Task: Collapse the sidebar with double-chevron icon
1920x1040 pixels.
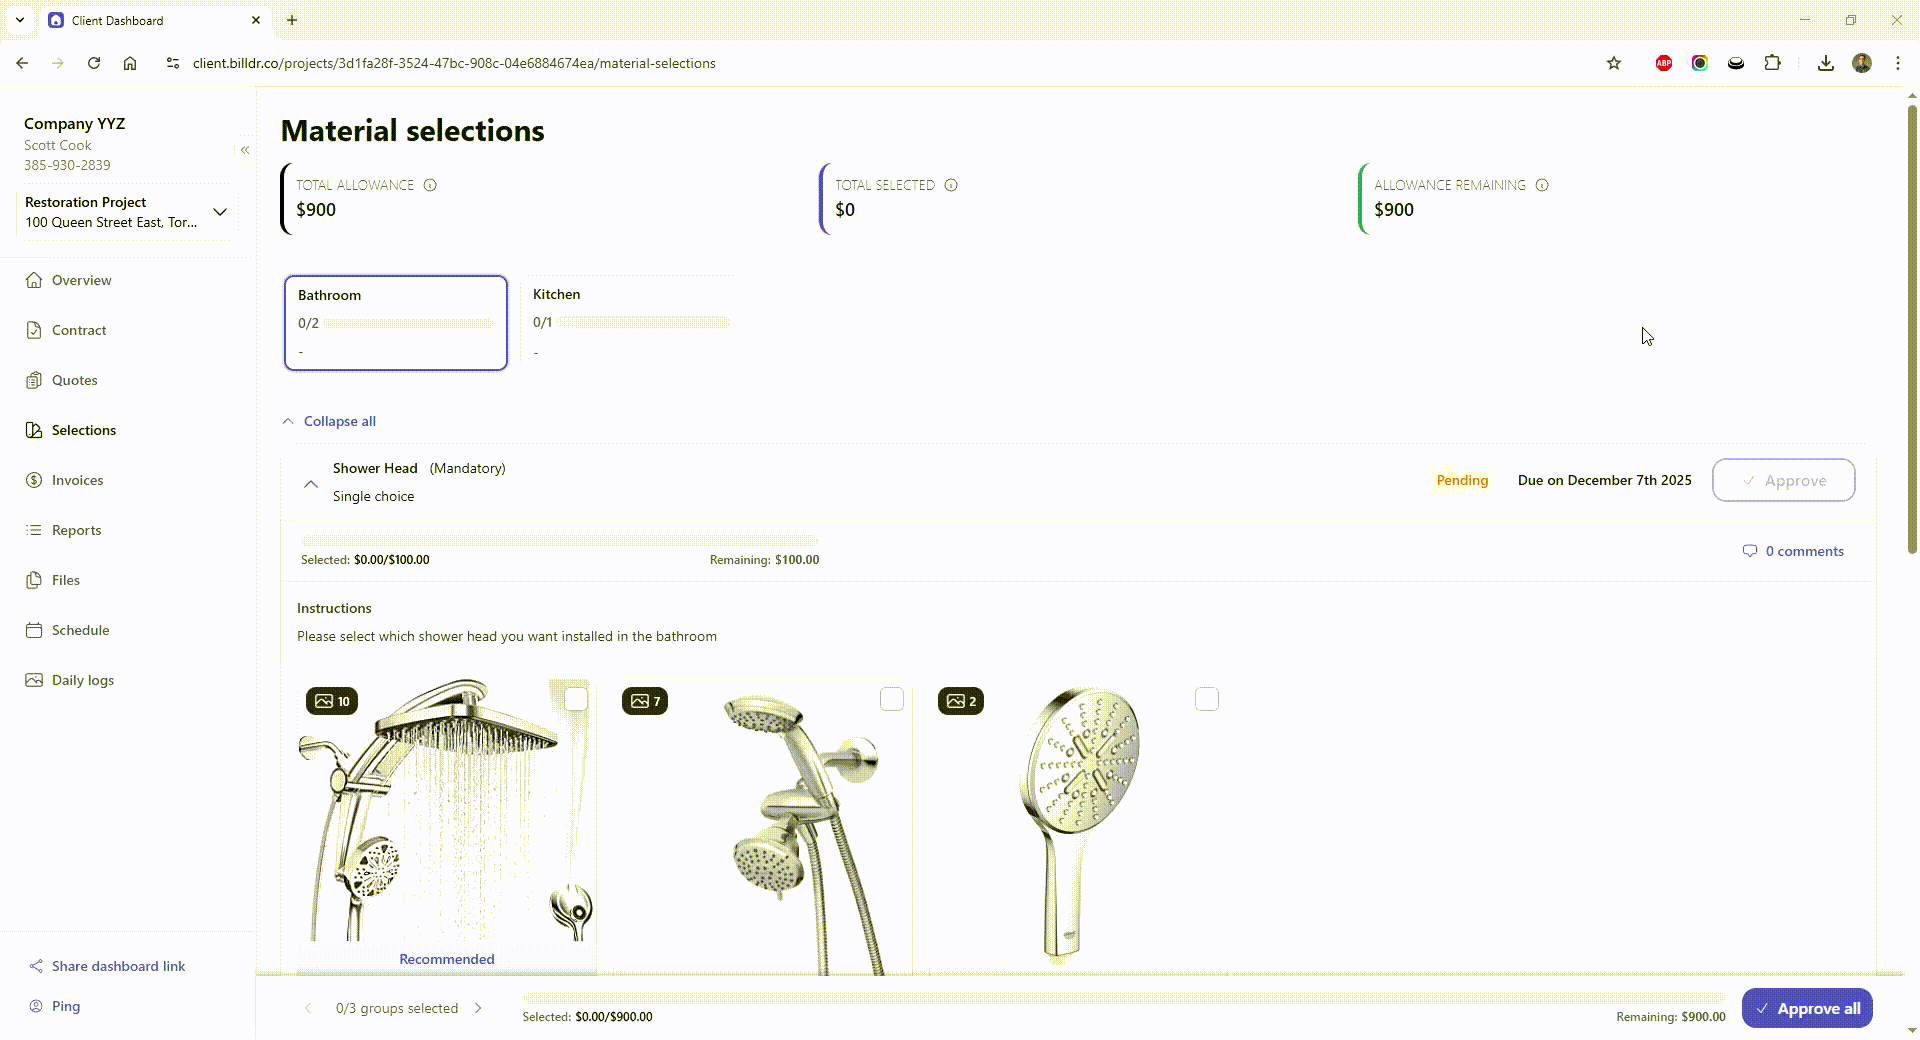Action: 245,150
